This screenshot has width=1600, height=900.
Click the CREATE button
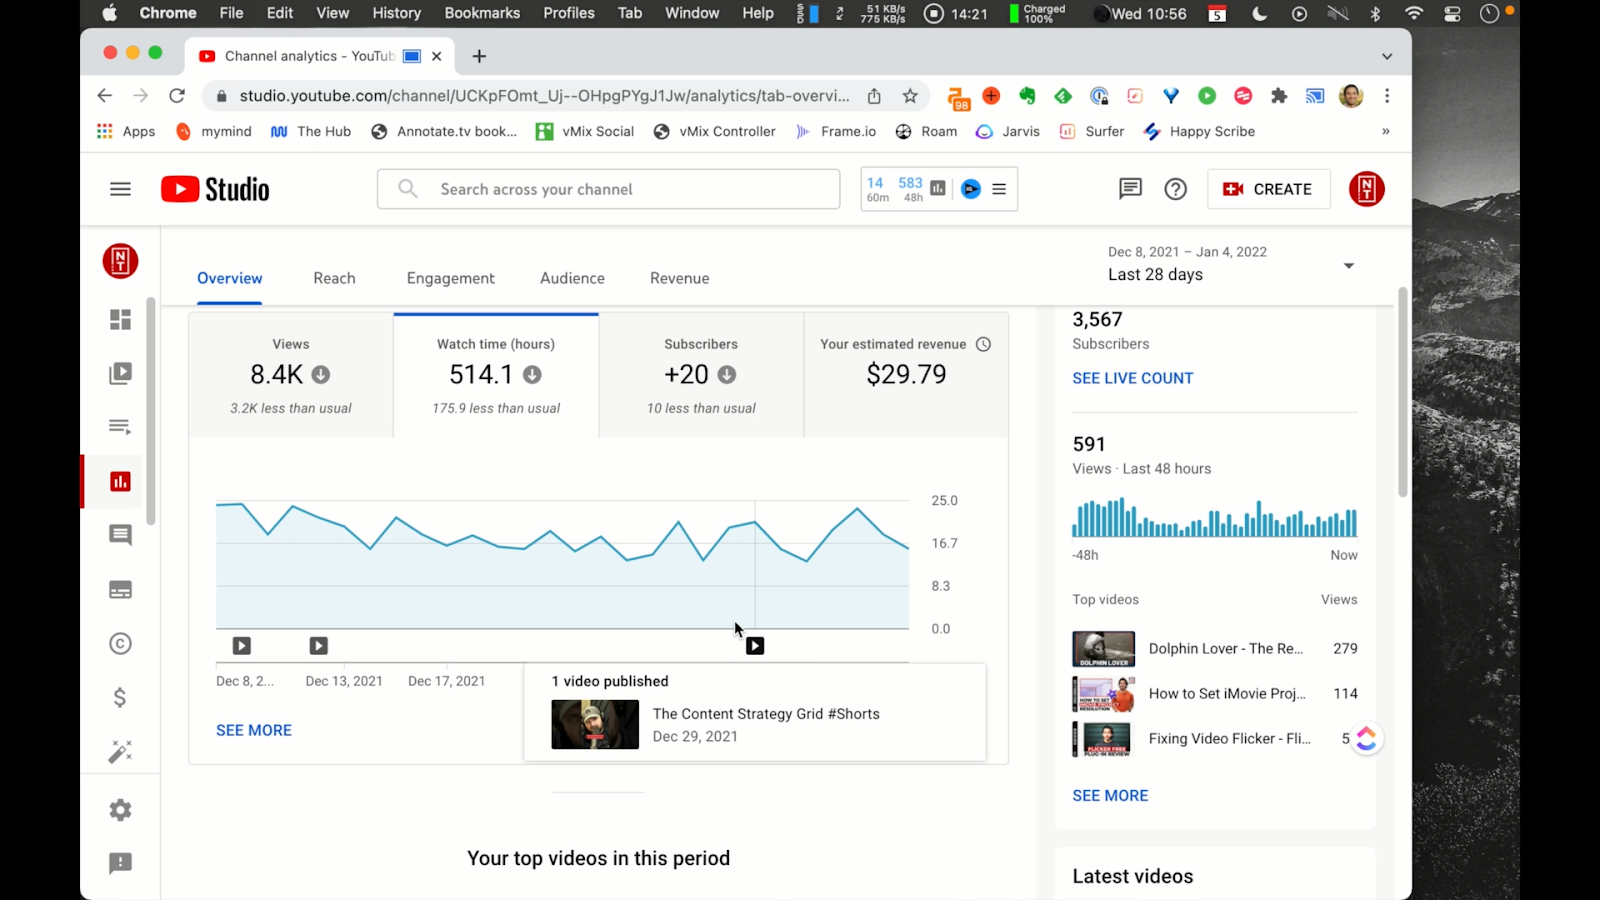tap(1269, 189)
